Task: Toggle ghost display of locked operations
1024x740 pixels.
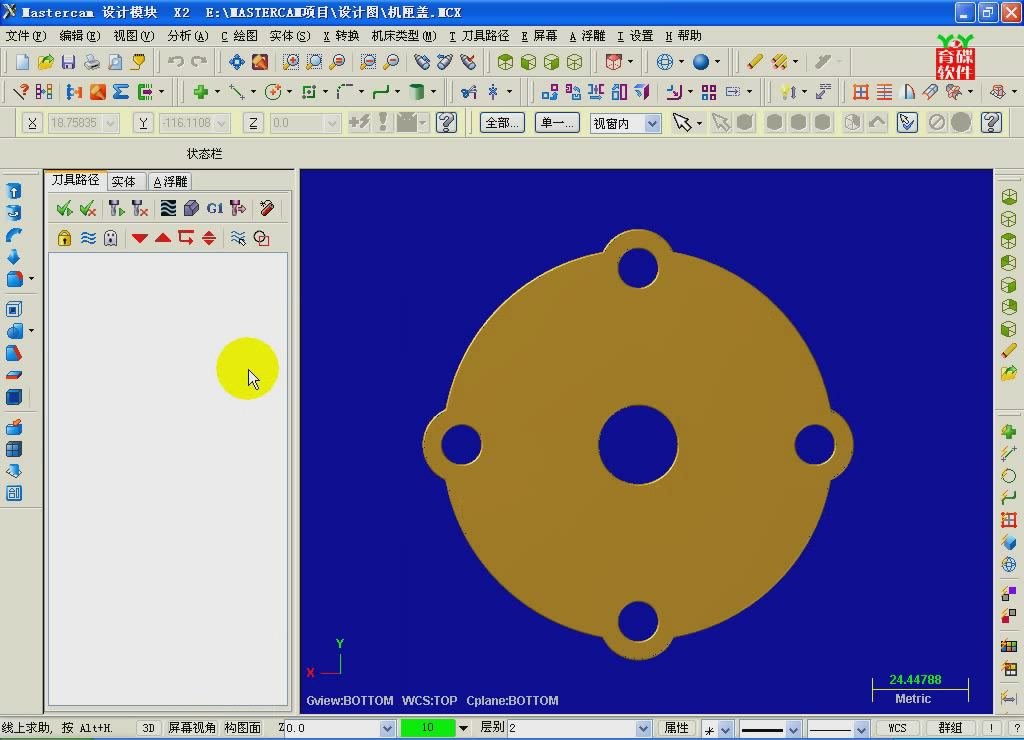Action: tap(111, 238)
